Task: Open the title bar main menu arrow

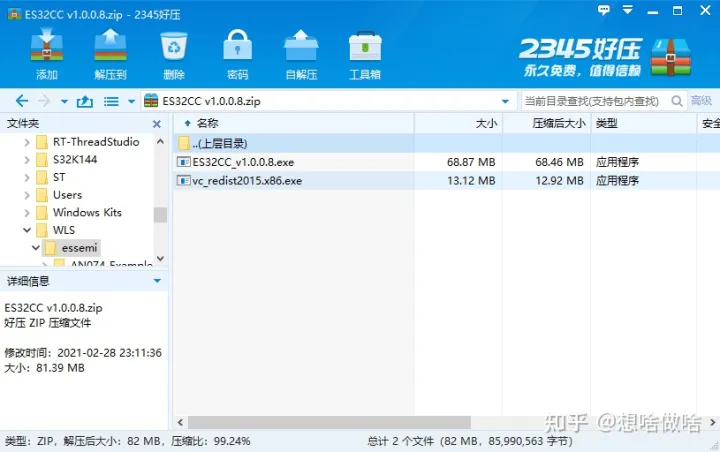Action: pos(627,9)
